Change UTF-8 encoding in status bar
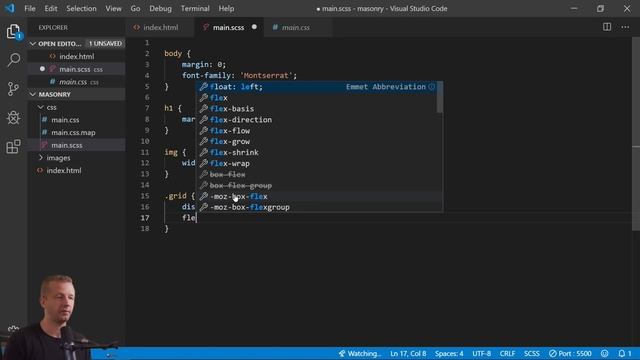This screenshot has width=640, height=360. (482, 353)
